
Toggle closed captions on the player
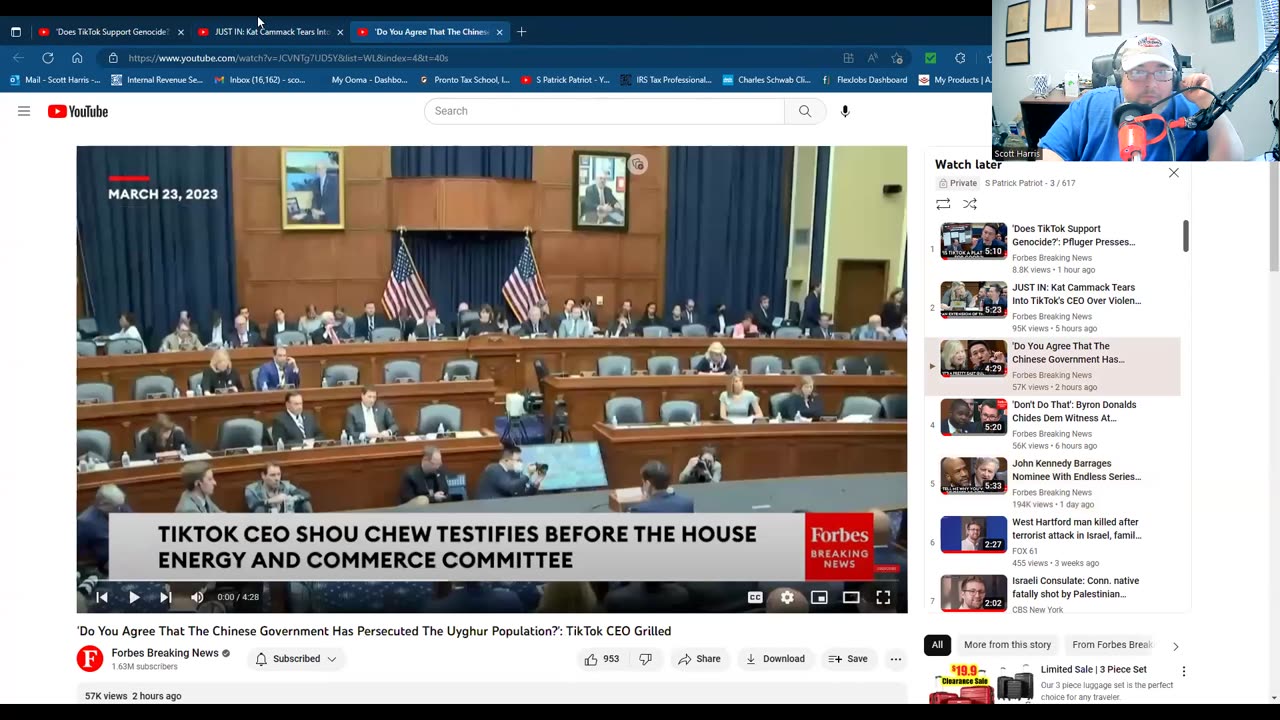click(755, 597)
